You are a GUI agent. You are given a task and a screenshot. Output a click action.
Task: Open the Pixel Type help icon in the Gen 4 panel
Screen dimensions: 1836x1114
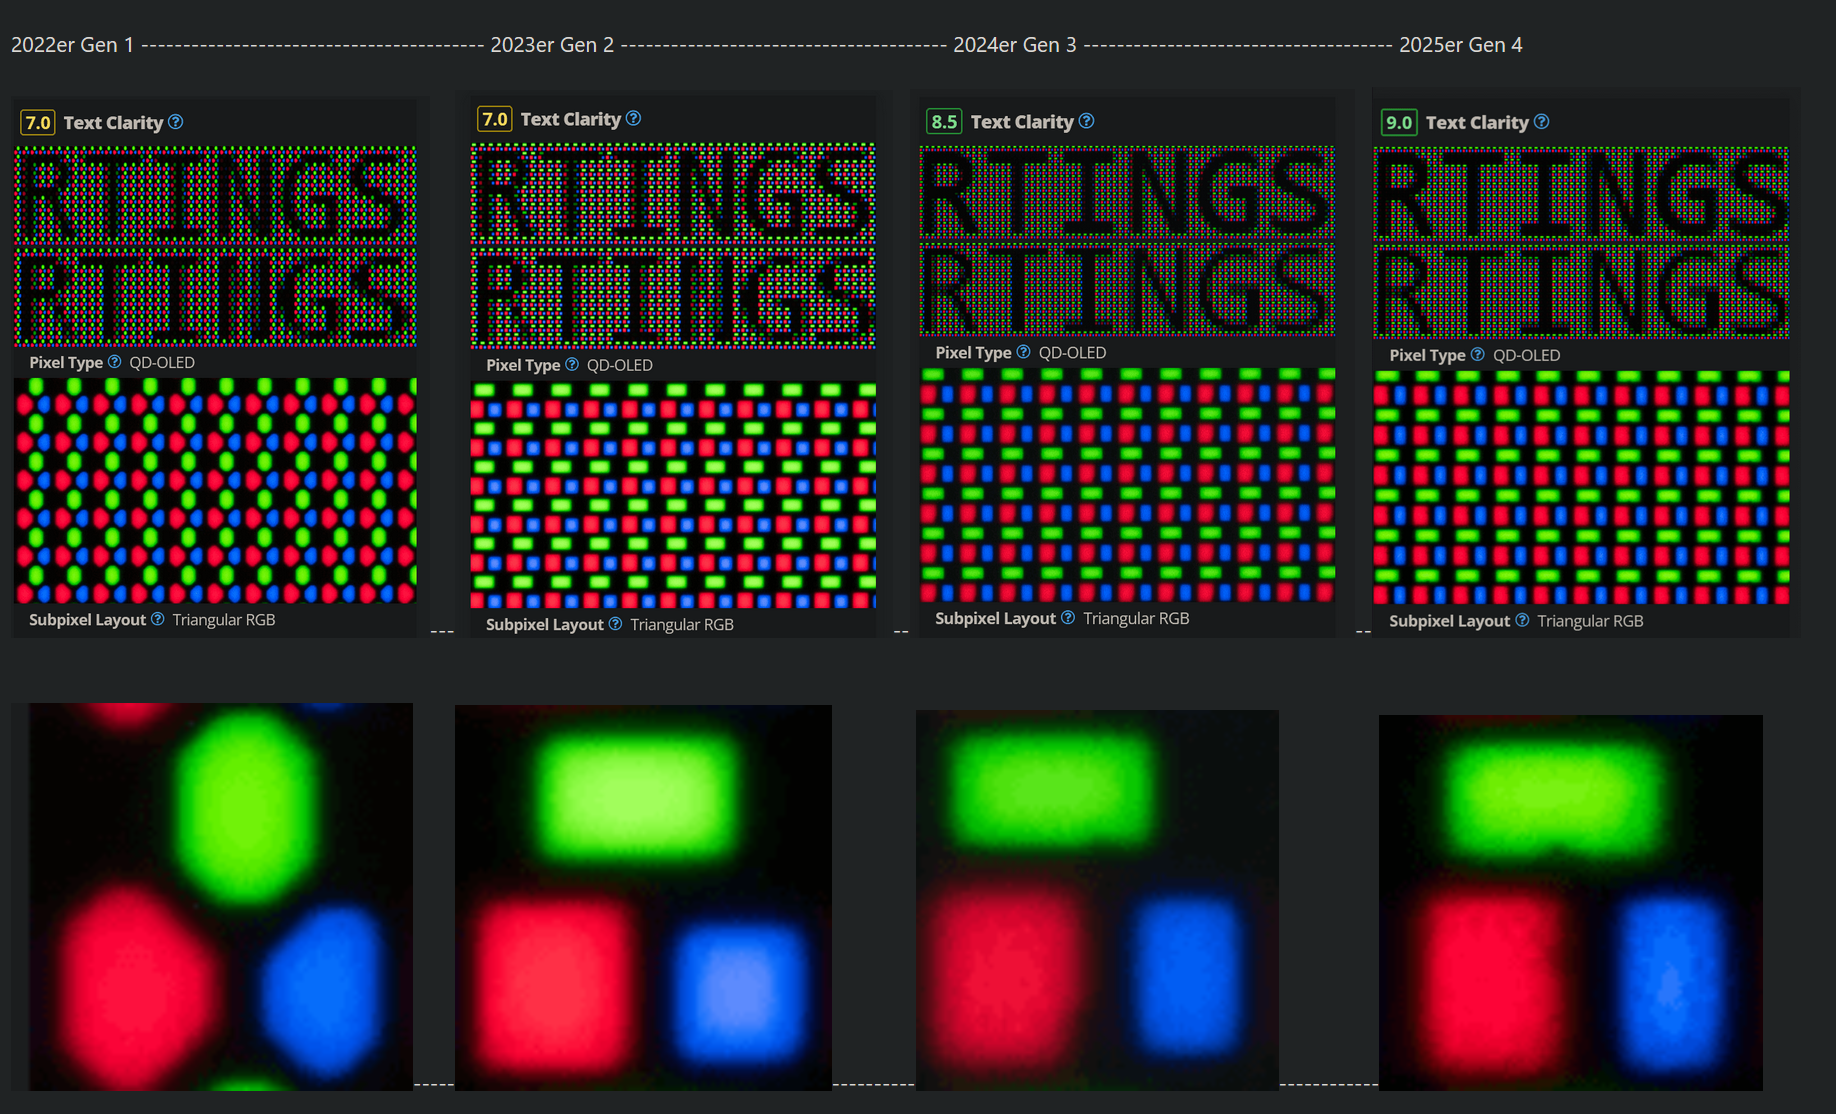point(1477,355)
